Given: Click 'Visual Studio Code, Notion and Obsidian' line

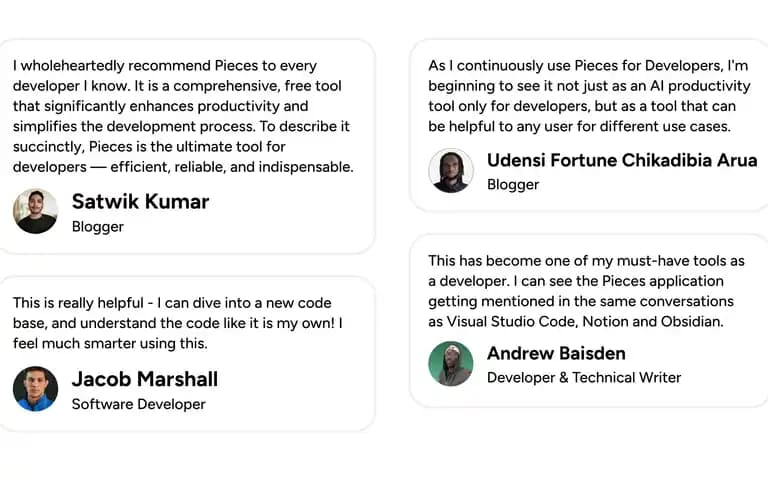Looking at the screenshot, I should click(576, 322).
